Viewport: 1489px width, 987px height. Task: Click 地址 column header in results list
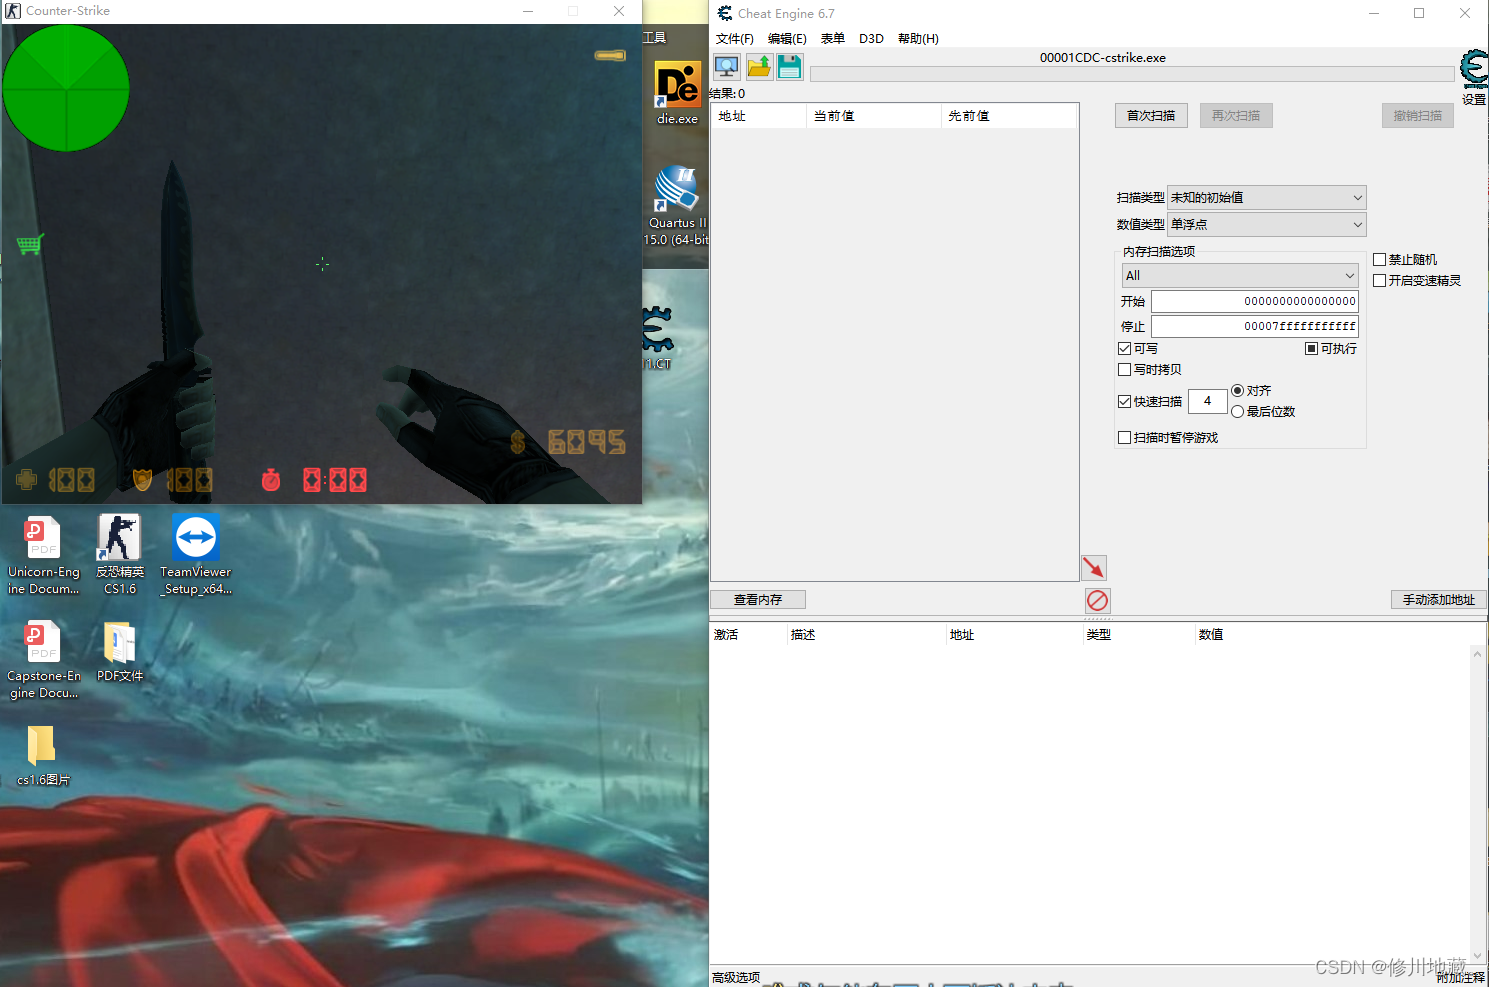point(758,116)
